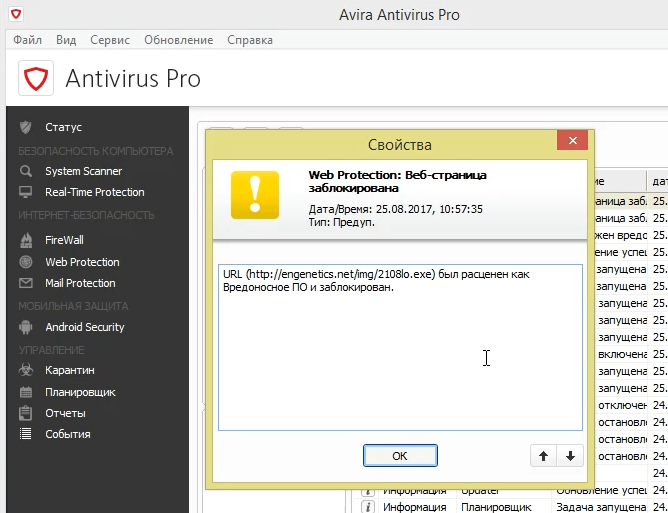Click Web Protection: Веб-страница заблокирована heading
668x513 pixels.
(x=397, y=182)
